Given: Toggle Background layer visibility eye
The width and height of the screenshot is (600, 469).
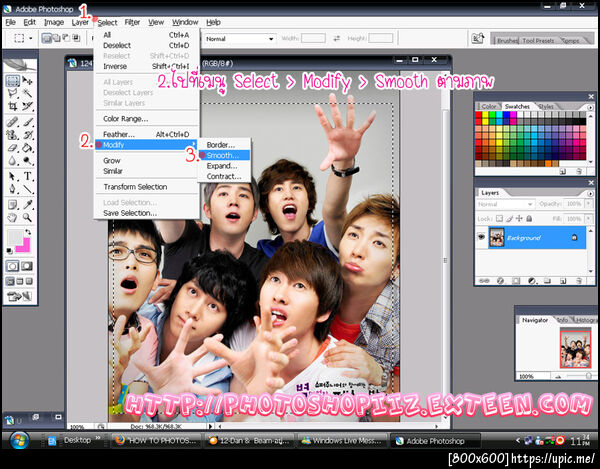Looking at the screenshot, I should click(x=481, y=237).
